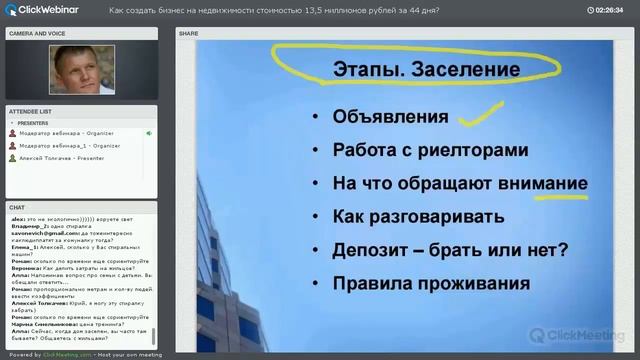The image size is (640, 360).
Task: Click the slide bullet Как разговаривать
Action: (x=418, y=216)
